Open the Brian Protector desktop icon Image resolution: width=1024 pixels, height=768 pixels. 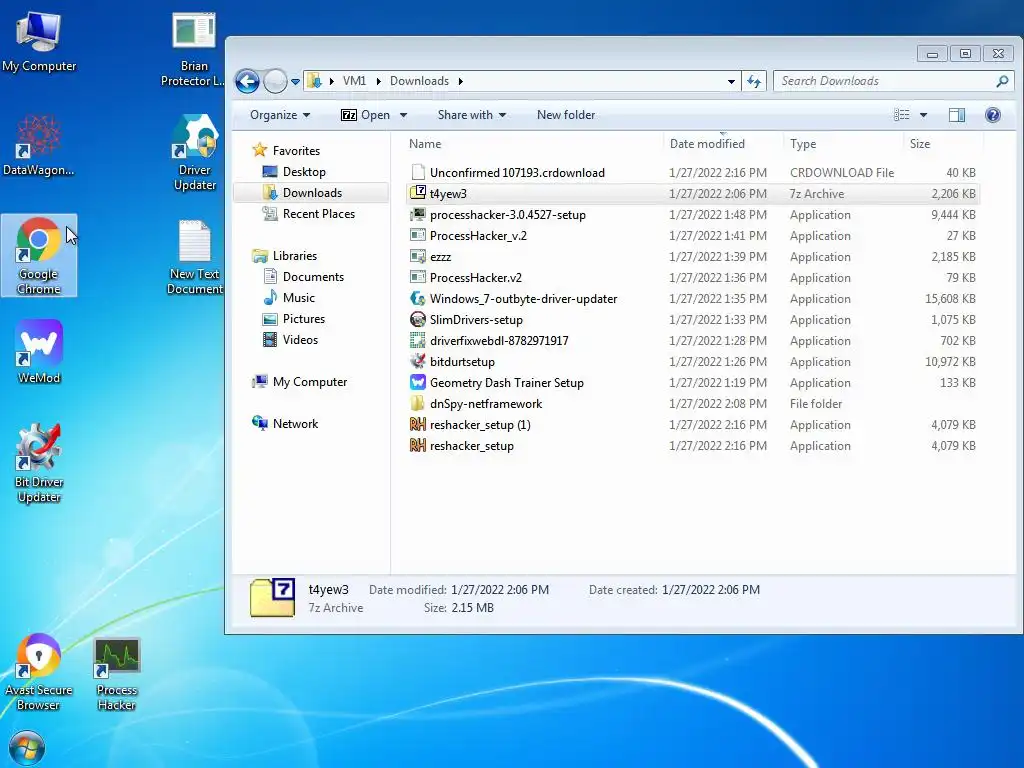(x=194, y=50)
